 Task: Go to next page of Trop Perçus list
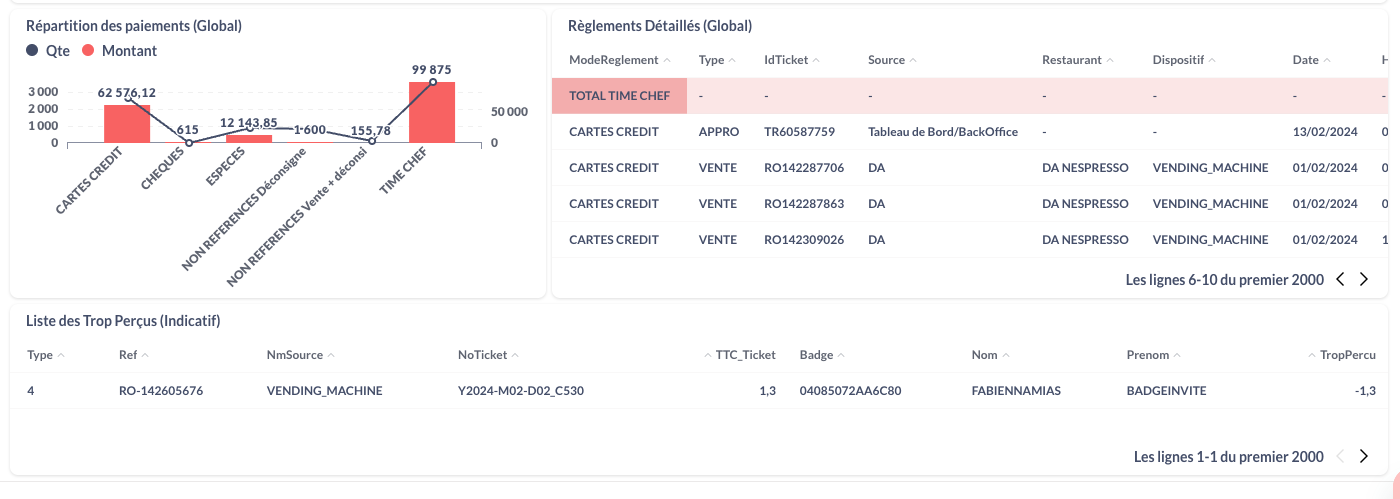pyautogui.click(x=1364, y=457)
